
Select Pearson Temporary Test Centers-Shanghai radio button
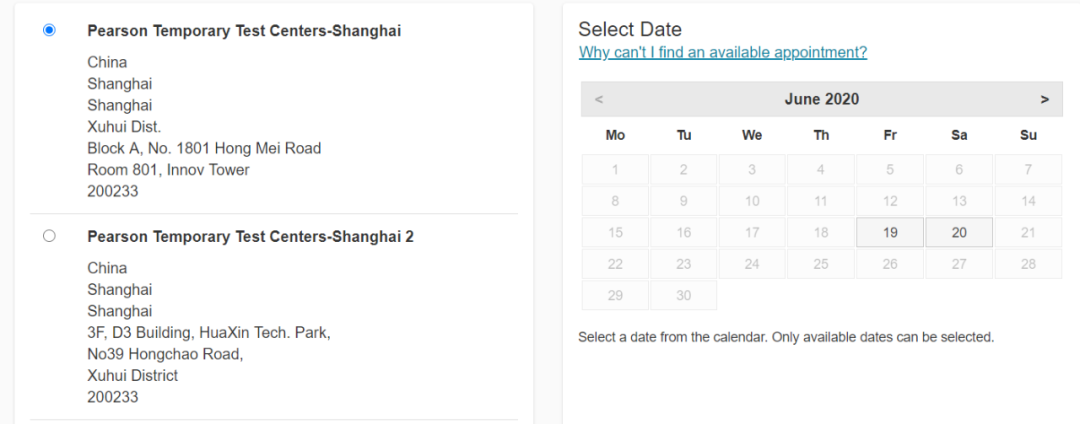pos(49,30)
